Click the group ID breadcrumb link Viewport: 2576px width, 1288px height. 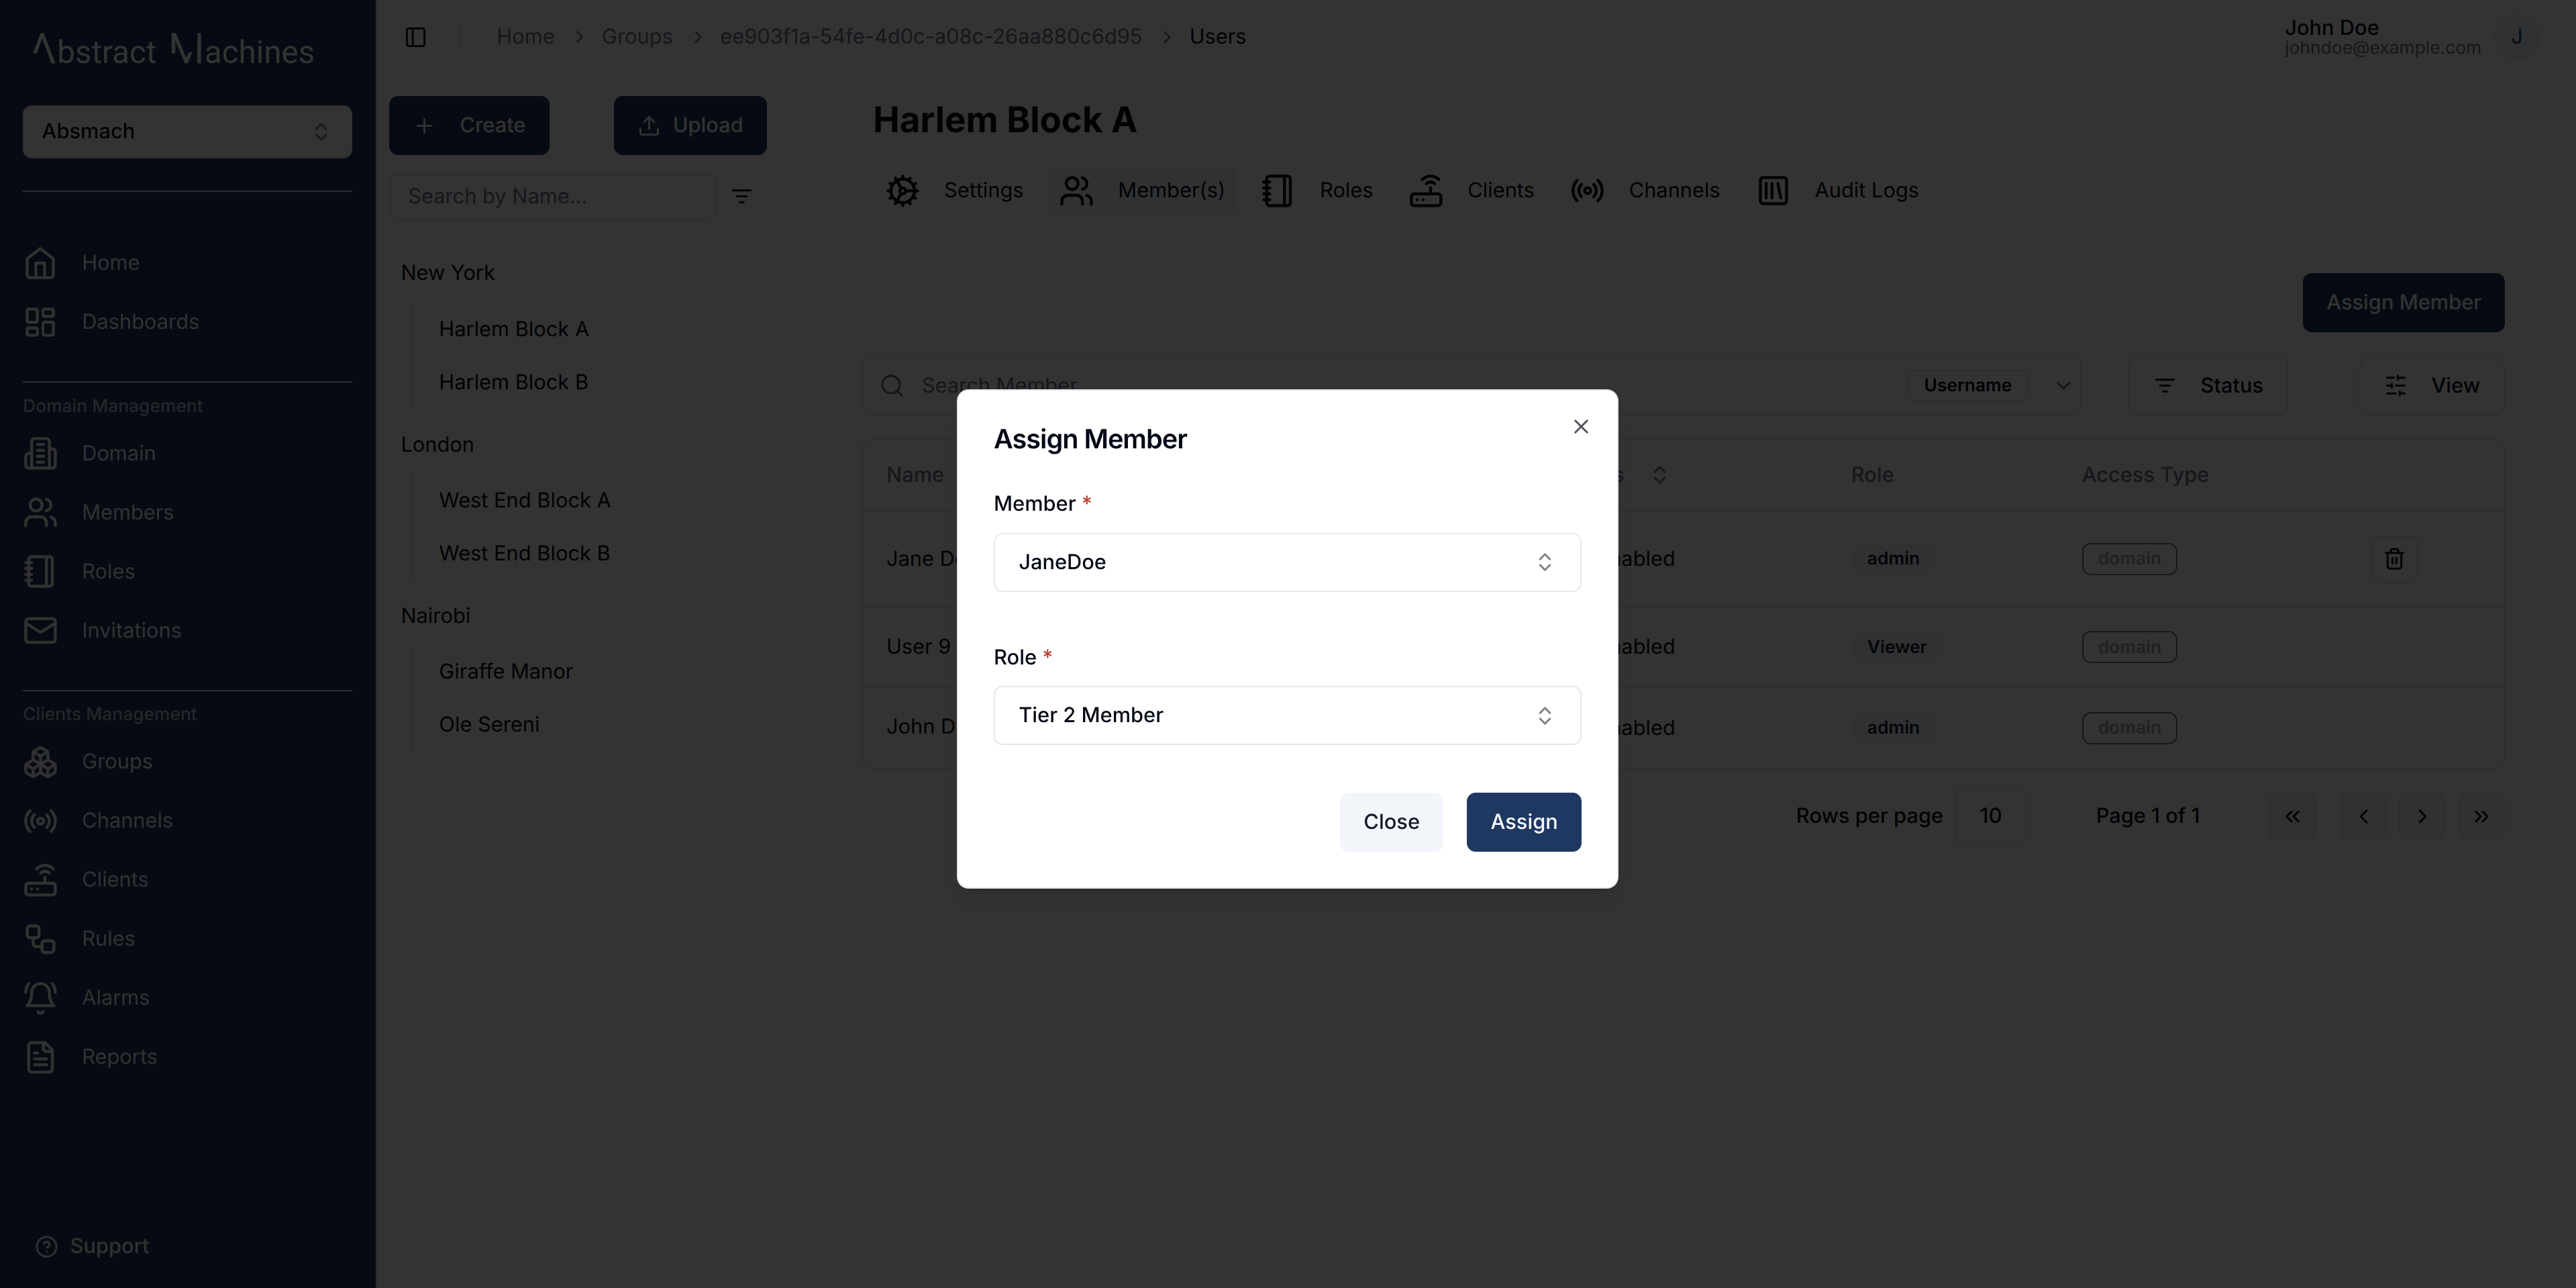(930, 37)
